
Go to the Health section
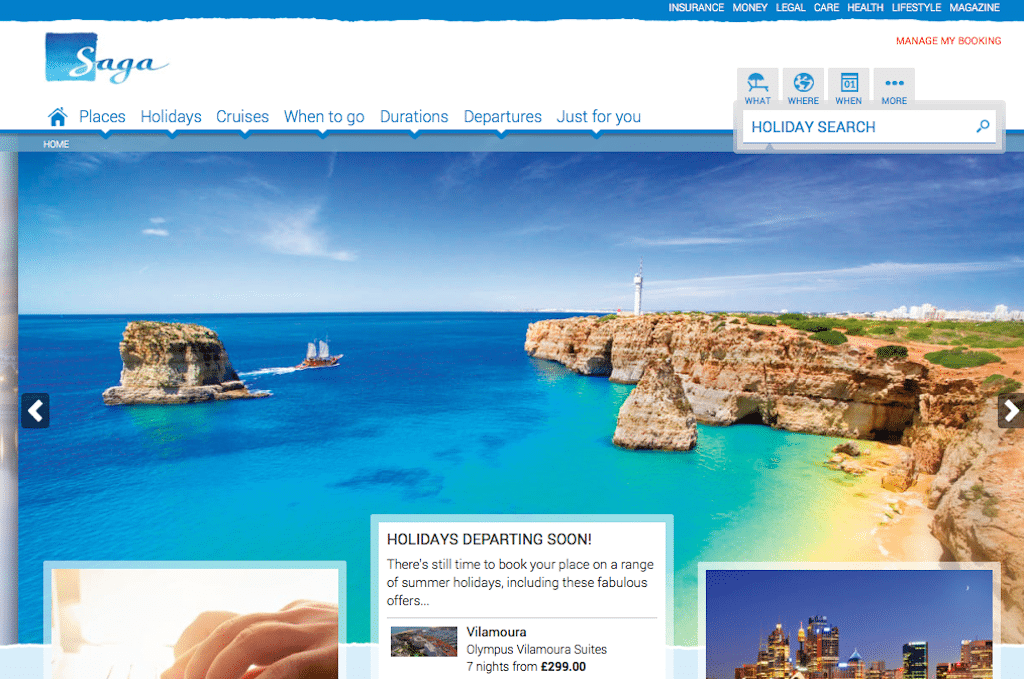(865, 8)
